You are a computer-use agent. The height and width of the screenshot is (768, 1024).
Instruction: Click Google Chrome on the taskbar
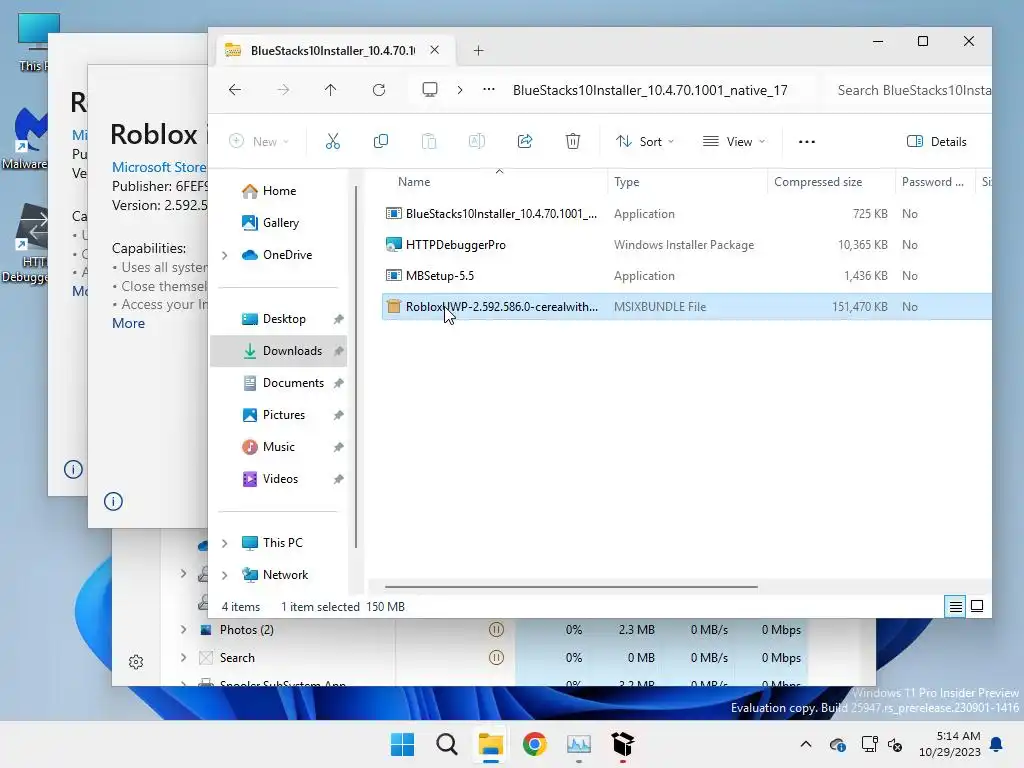[534, 744]
